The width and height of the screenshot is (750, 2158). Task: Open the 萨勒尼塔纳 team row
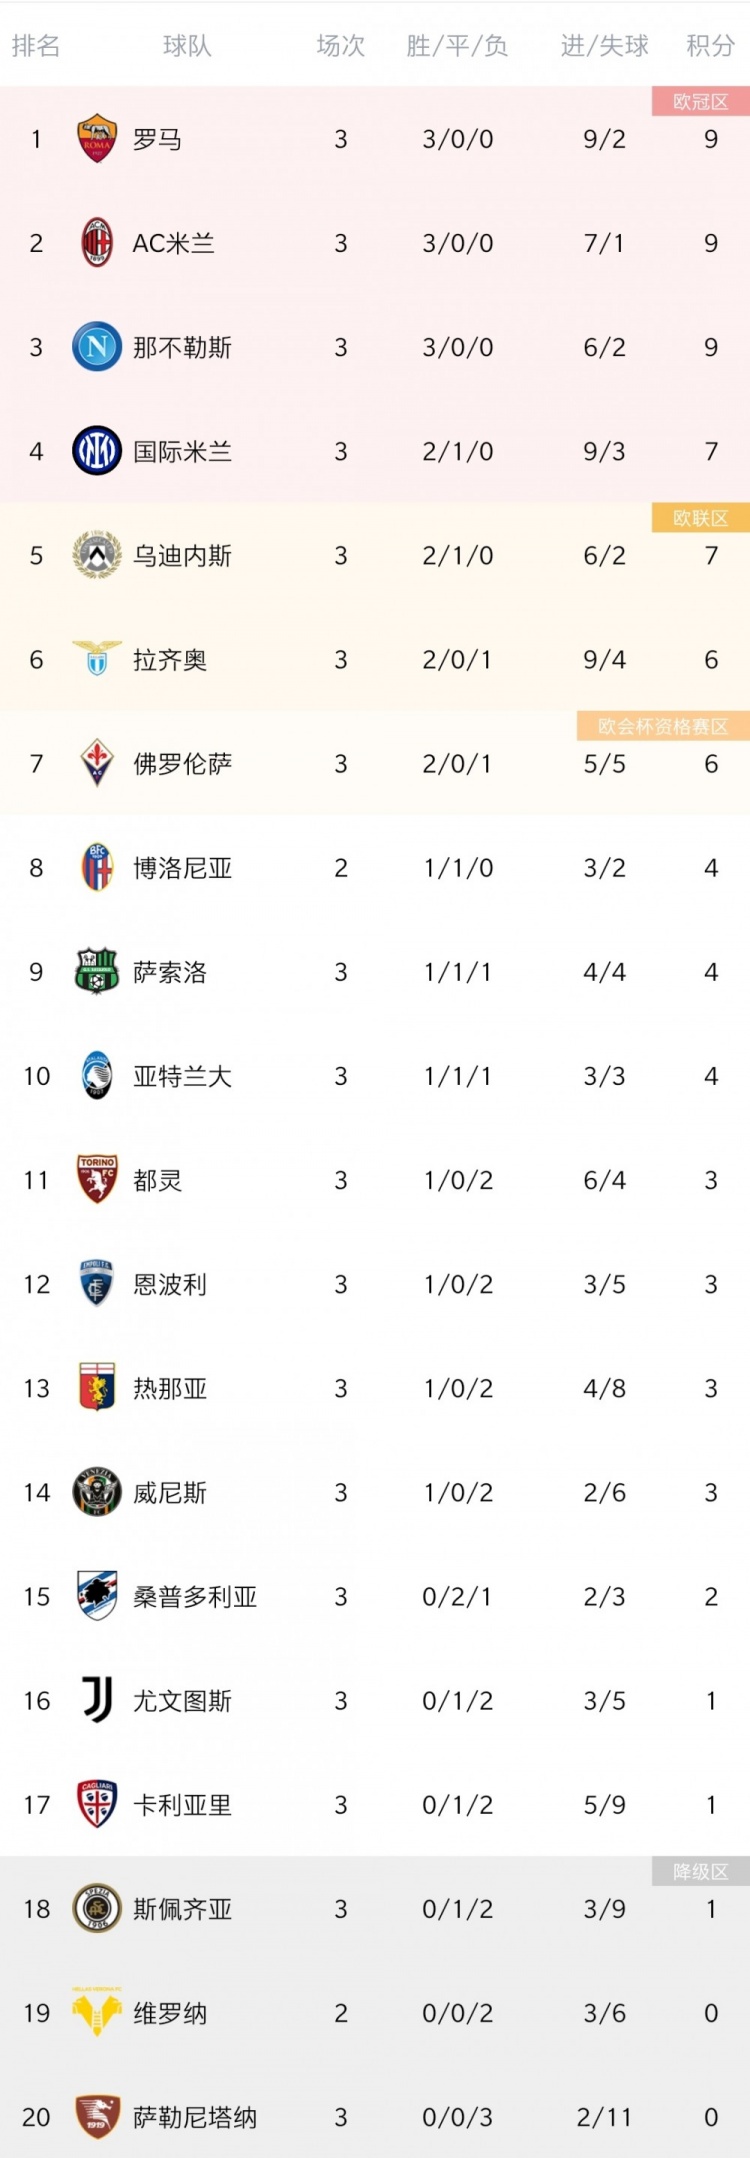pos(375,2116)
